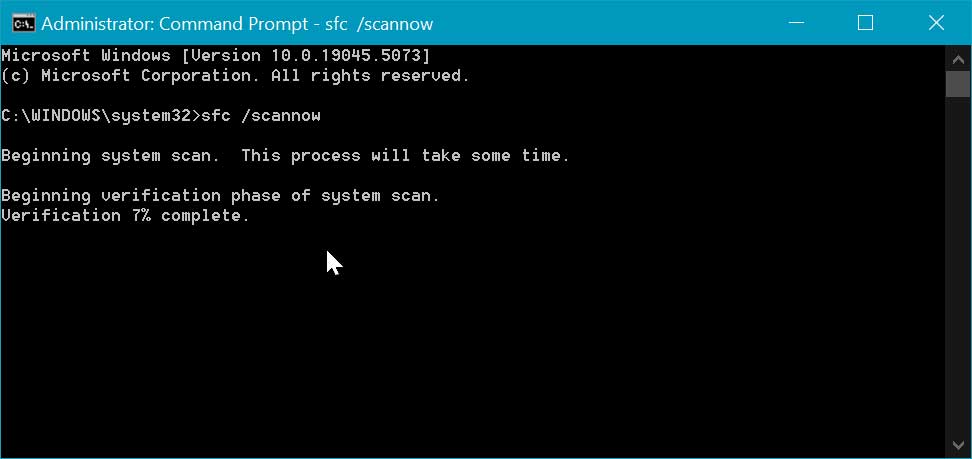This screenshot has width=972, height=459.
Task: Click the "Verification 7% complete." line
Action: 125,216
